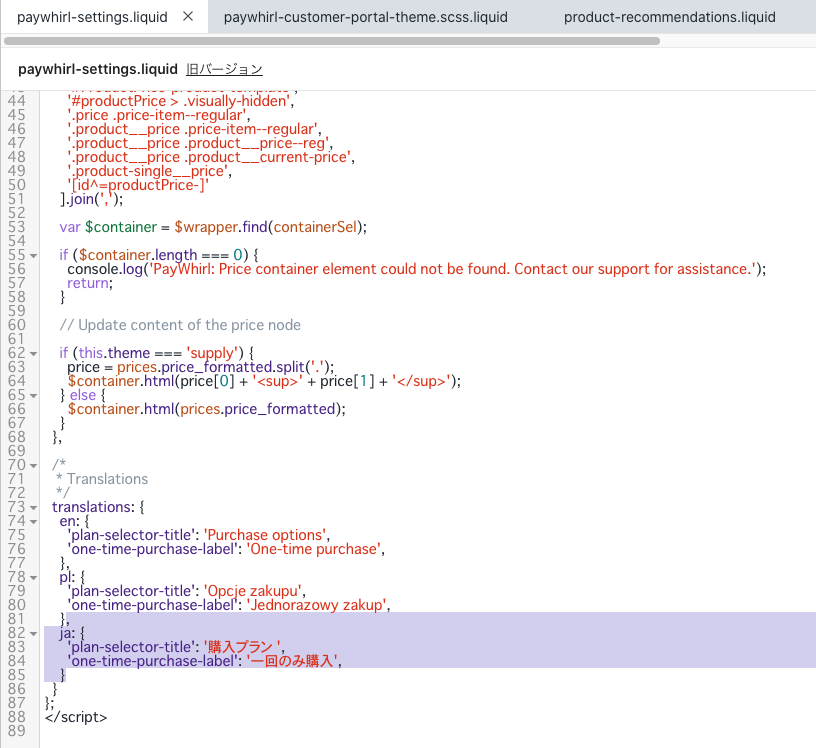Click the '// Update content of the price node' comment
The width and height of the screenshot is (816, 748).
[x=180, y=325]
